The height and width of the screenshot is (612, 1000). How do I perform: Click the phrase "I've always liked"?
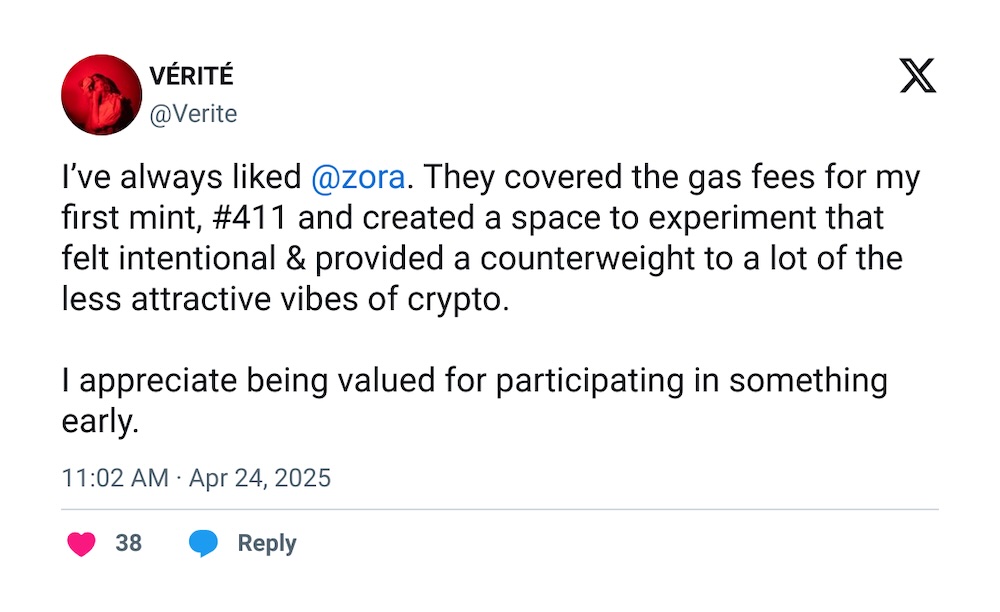pyautogui.click(x=181, y=179)
